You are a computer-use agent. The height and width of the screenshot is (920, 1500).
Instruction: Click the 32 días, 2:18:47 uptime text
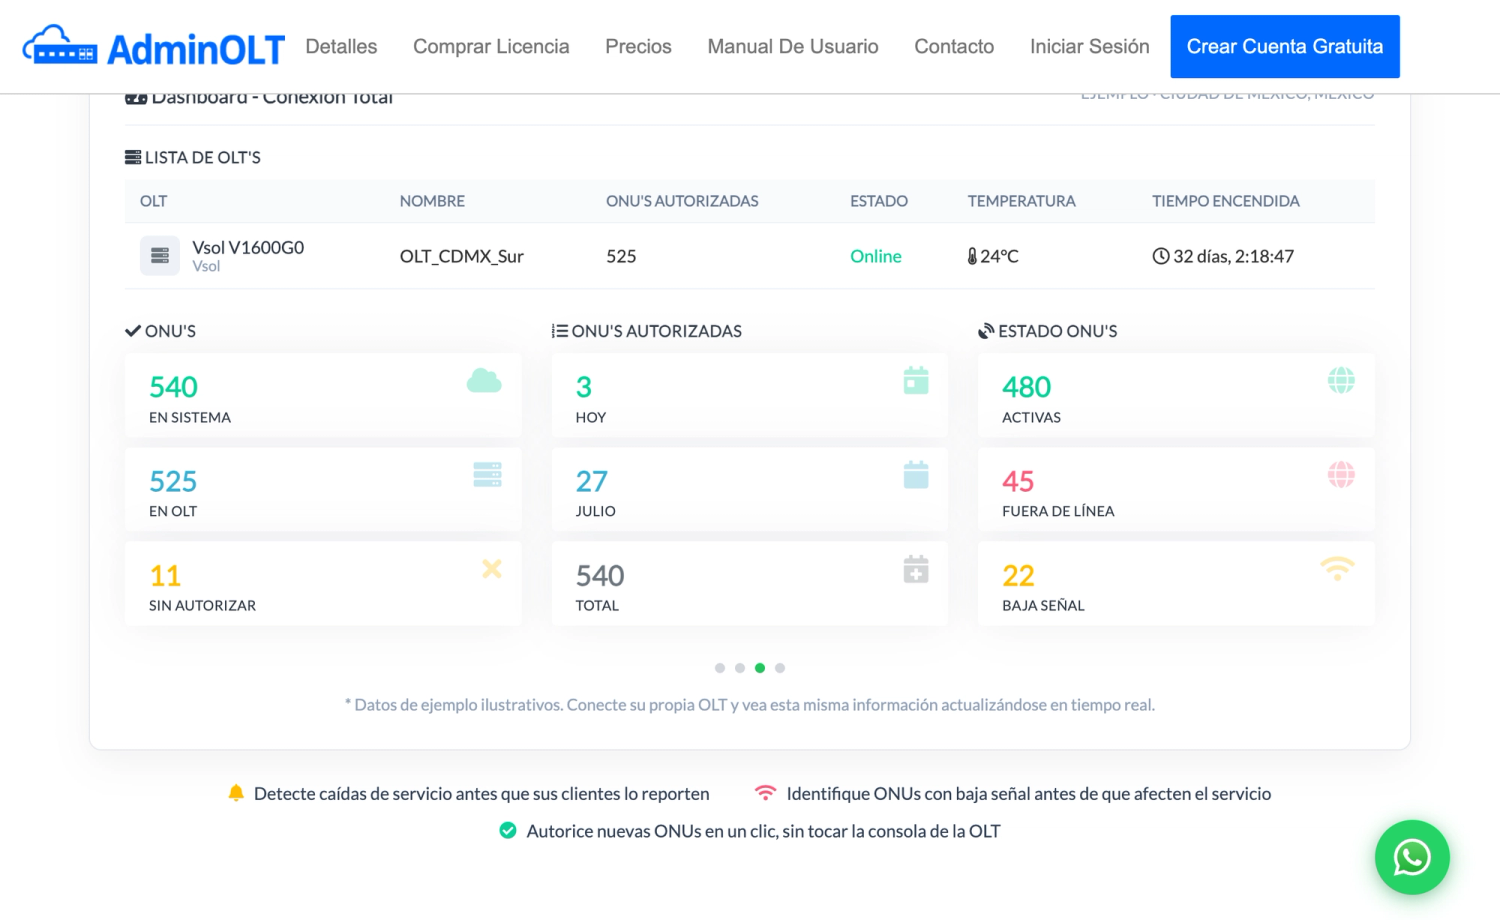(x=1233, y=256)
